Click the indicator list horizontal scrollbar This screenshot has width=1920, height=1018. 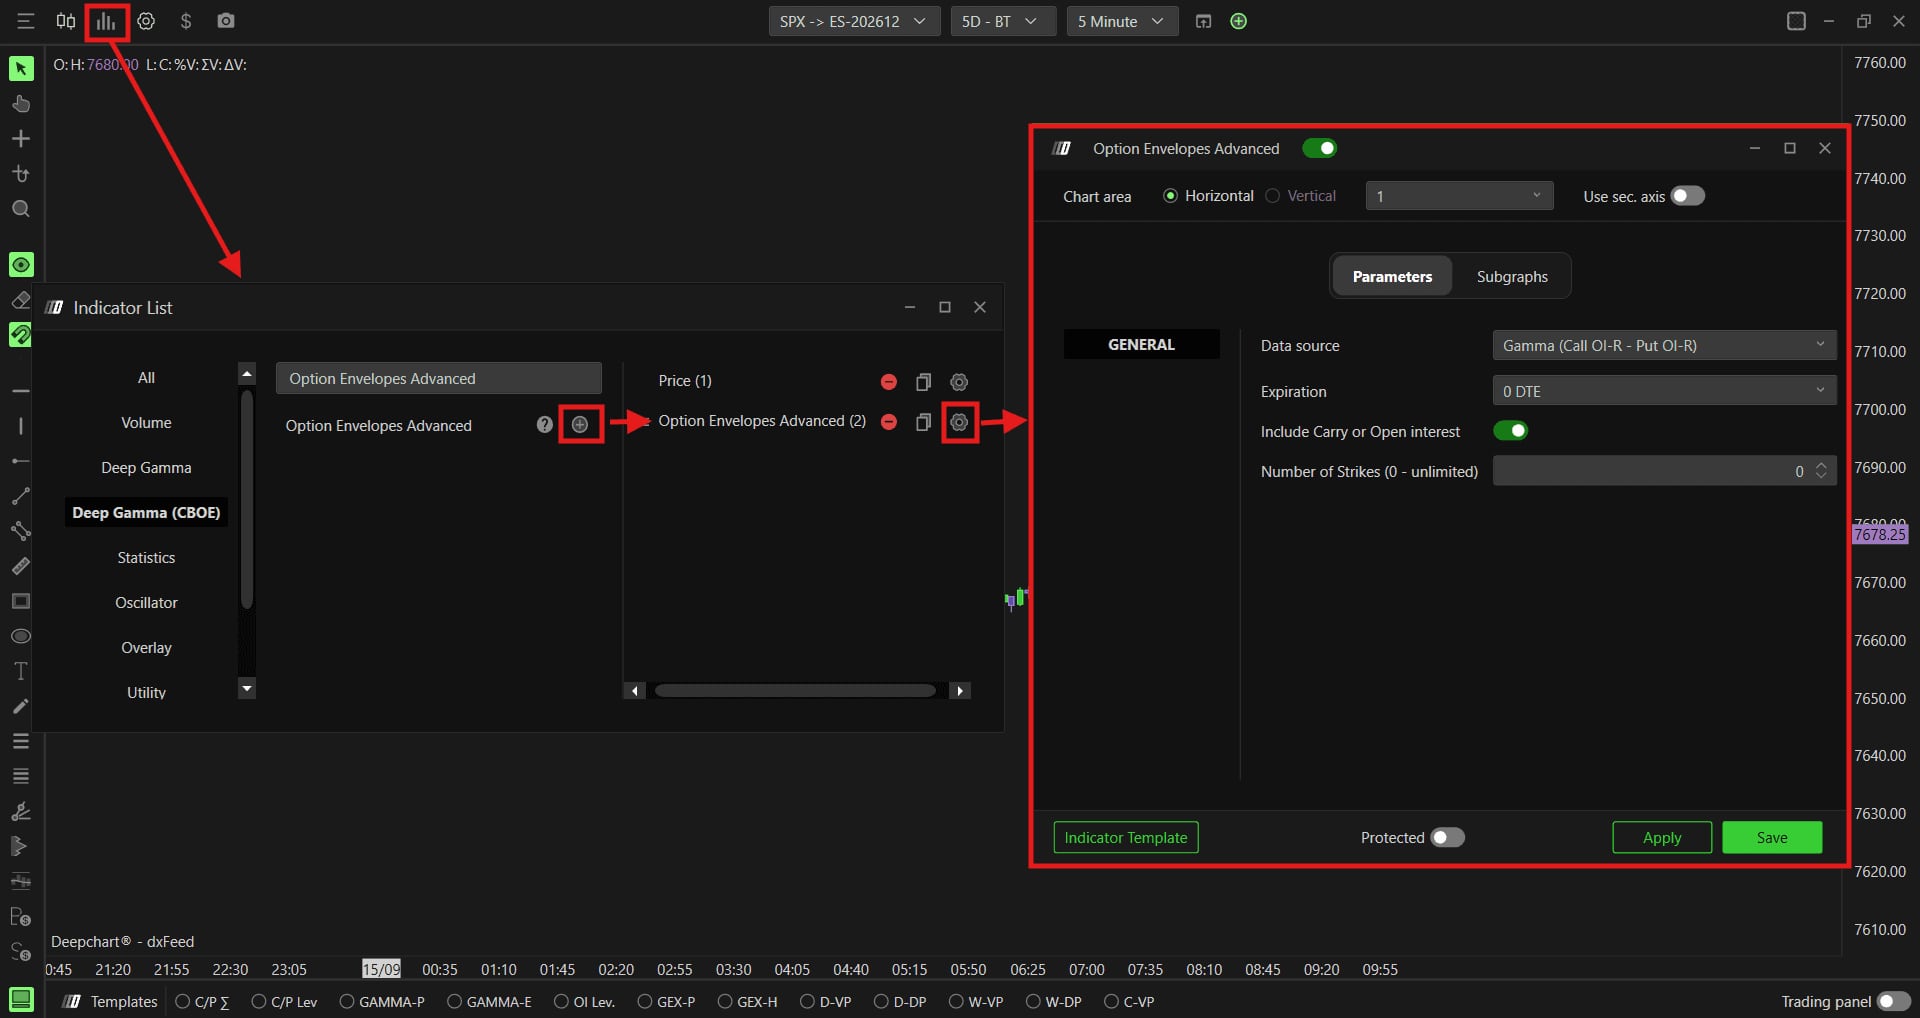(x=796, y=690)
